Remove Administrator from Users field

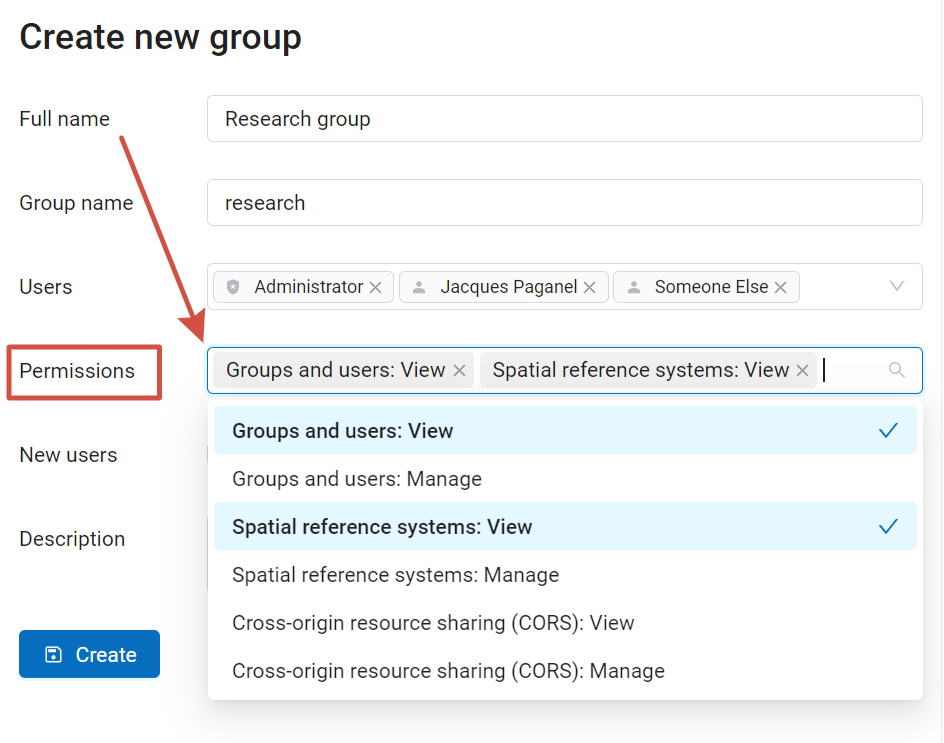click(x=376, y=287)
